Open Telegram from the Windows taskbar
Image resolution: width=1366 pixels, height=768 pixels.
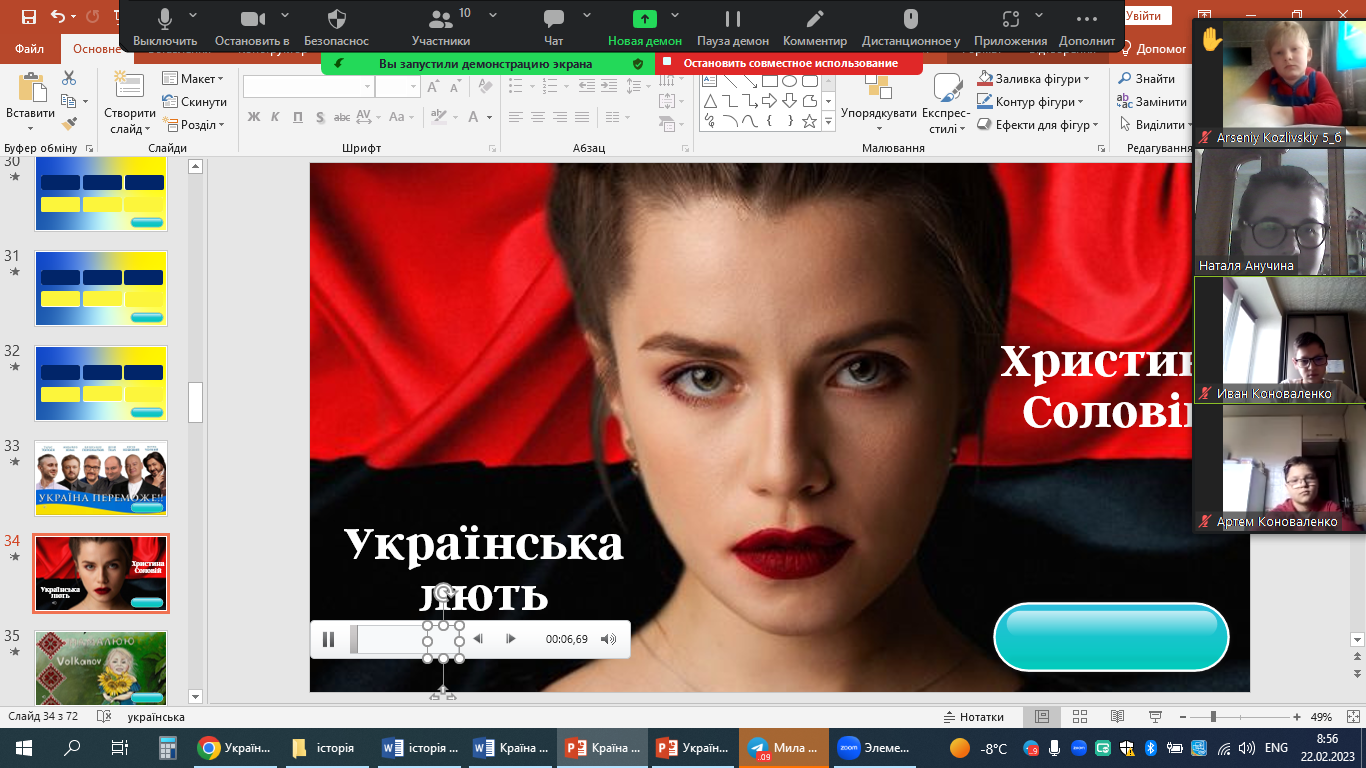pyautogui.click(x=783, y=748)
